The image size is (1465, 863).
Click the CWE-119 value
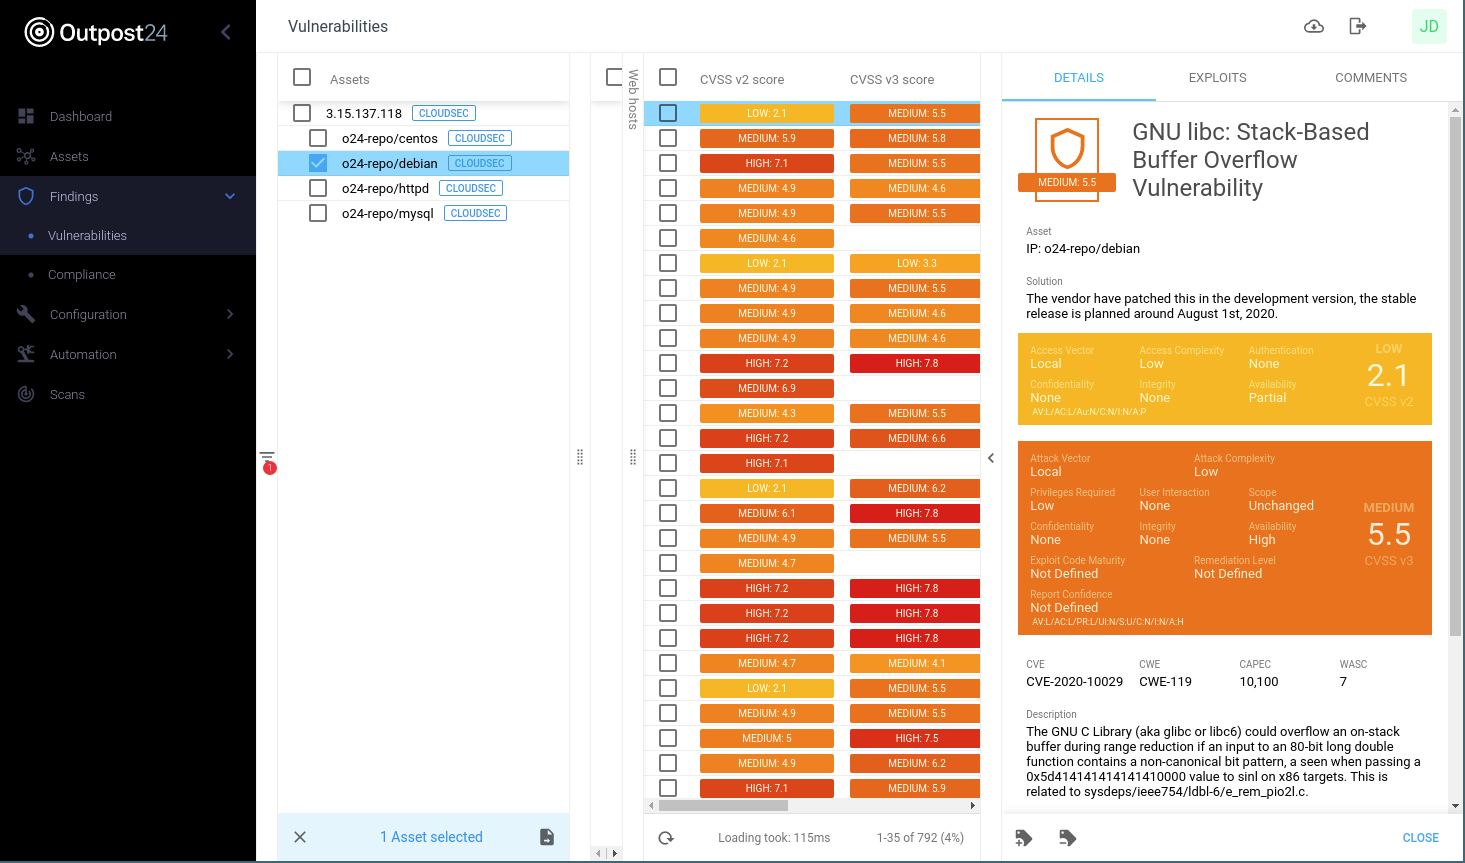click(x=1165, y=681)
